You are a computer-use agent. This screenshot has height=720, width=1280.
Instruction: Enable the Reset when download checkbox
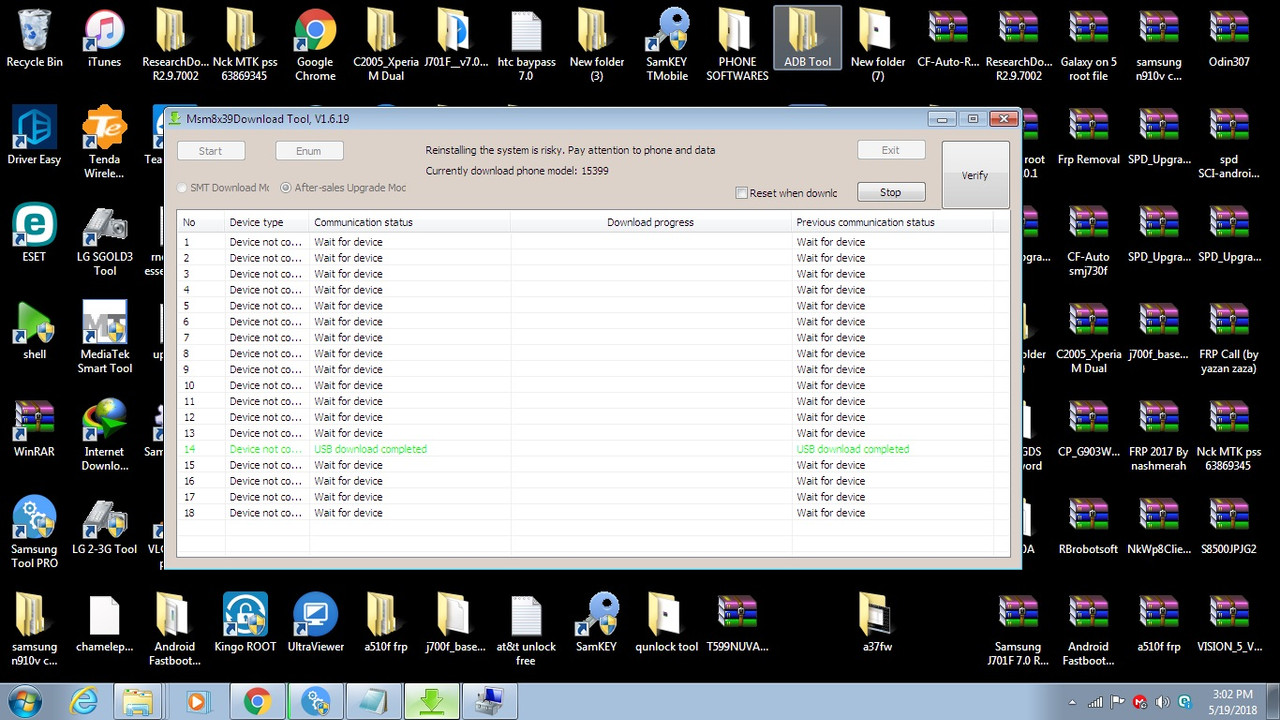[742, 193]
